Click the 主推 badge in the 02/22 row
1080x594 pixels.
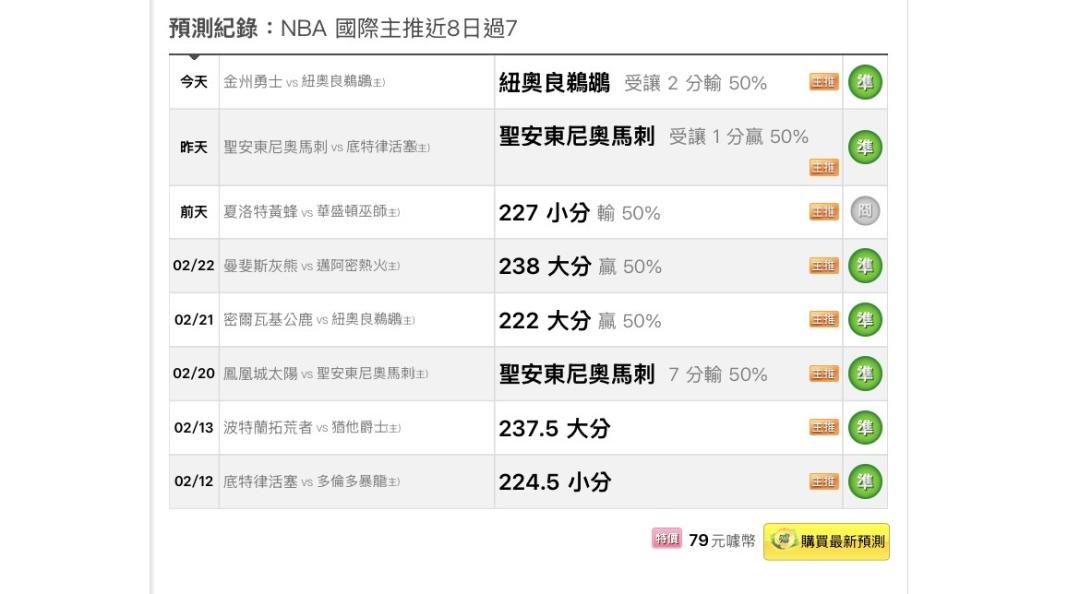point(824,266)
